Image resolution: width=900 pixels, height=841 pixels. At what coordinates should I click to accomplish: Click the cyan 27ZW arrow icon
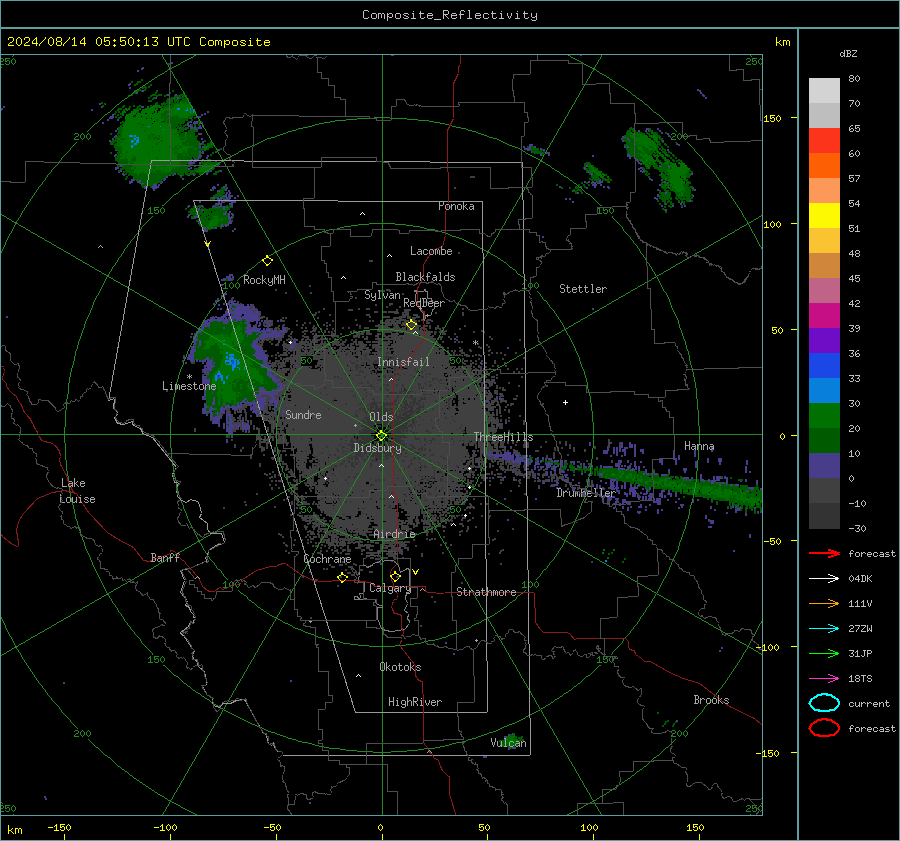point(824,629)
